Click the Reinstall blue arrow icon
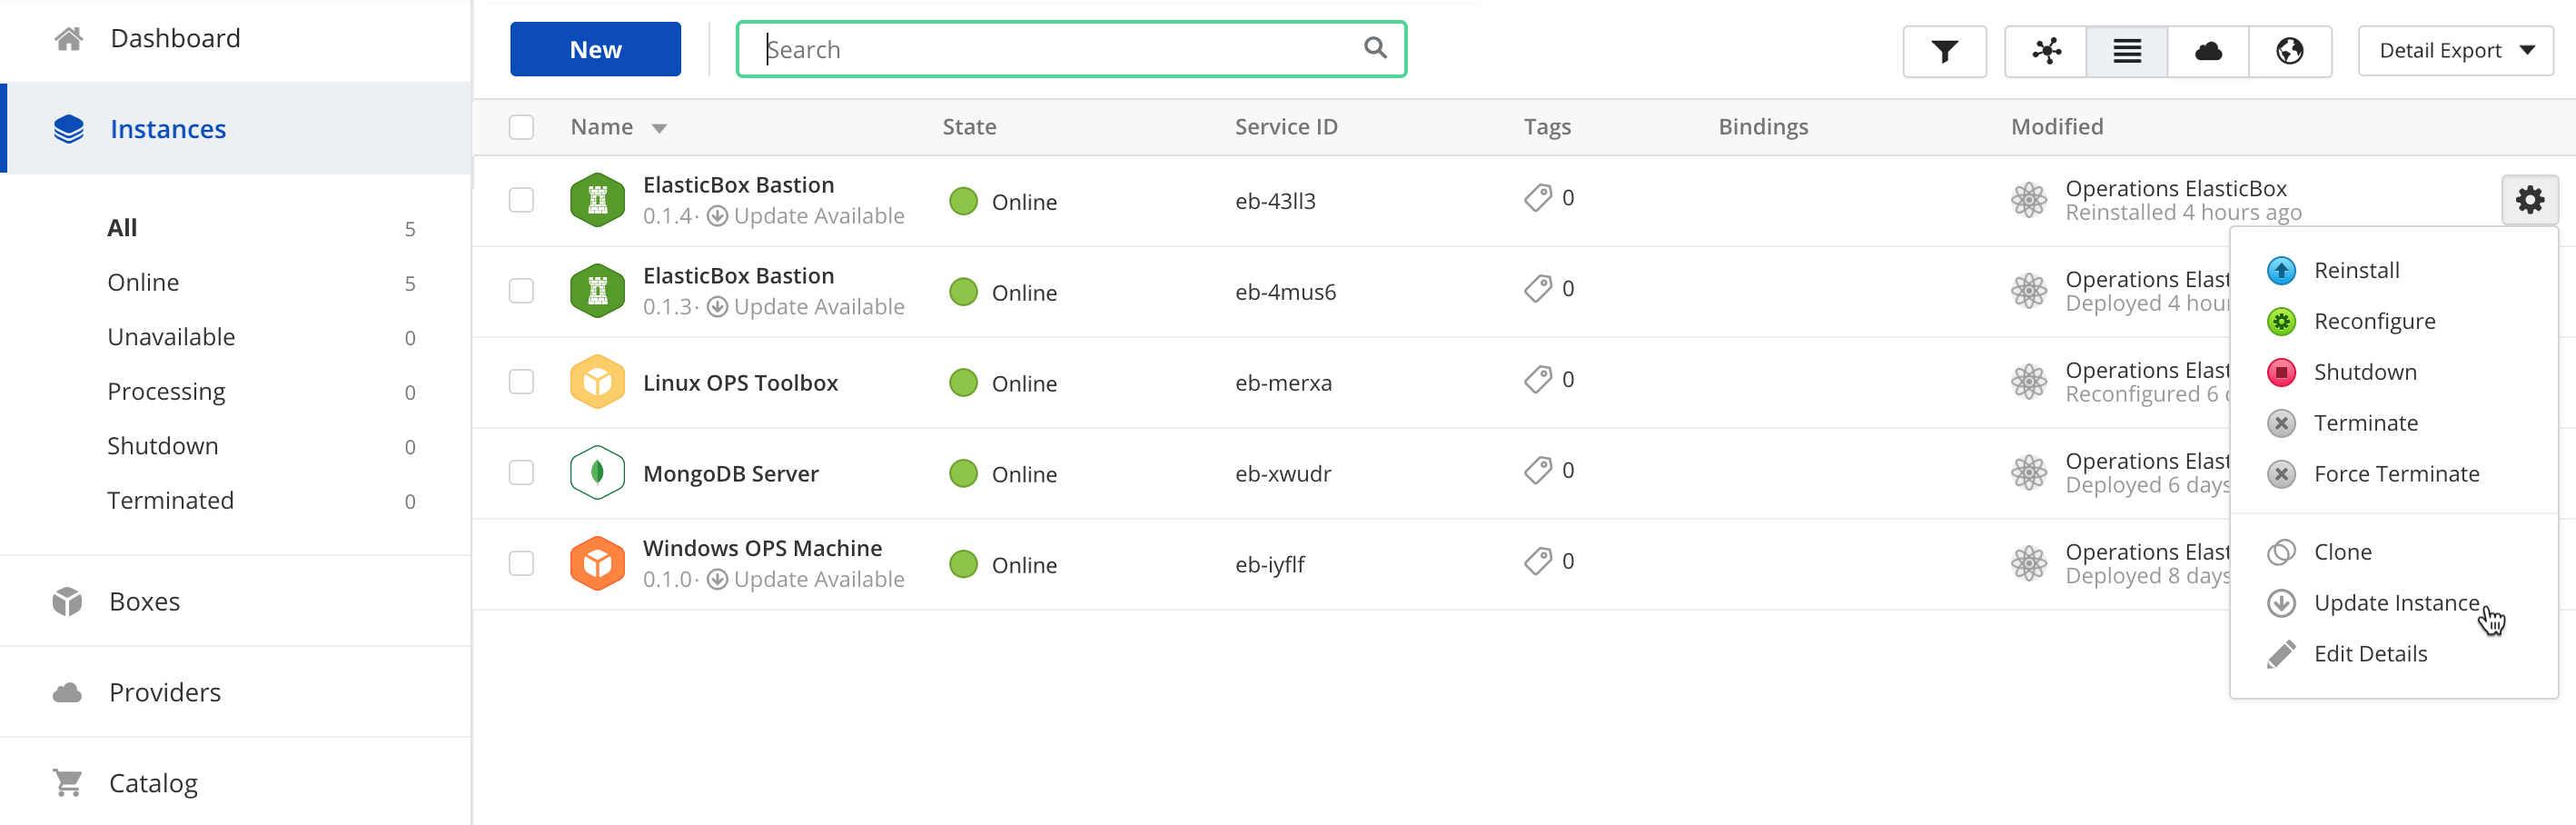 [x=2280, y=271]
